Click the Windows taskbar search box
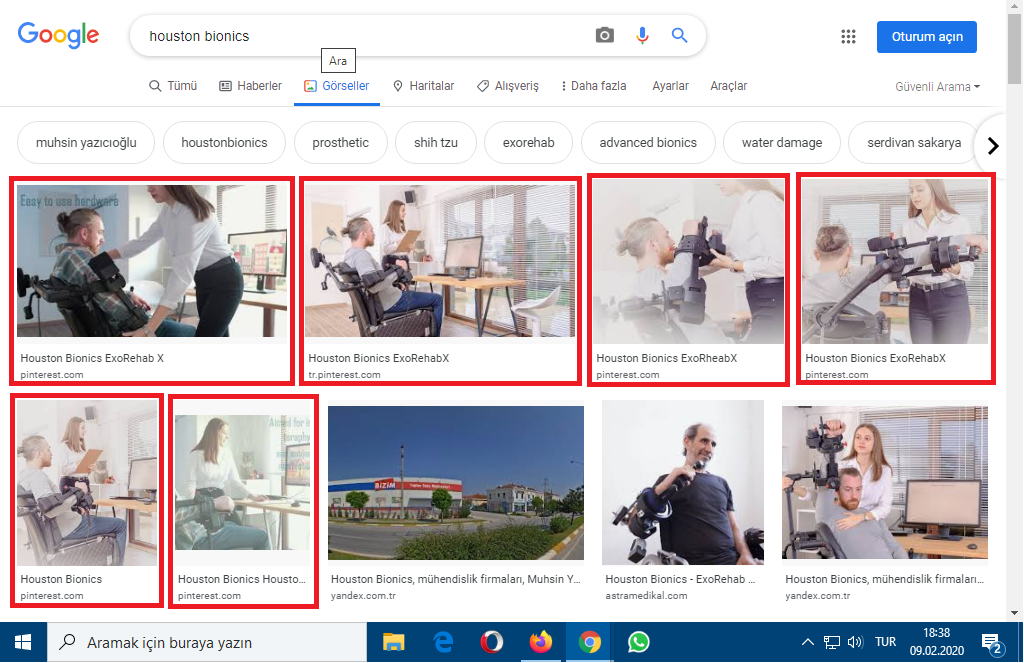Image resolution: width=1024 pixels, height=663 pixels. [x=207, y=643]
